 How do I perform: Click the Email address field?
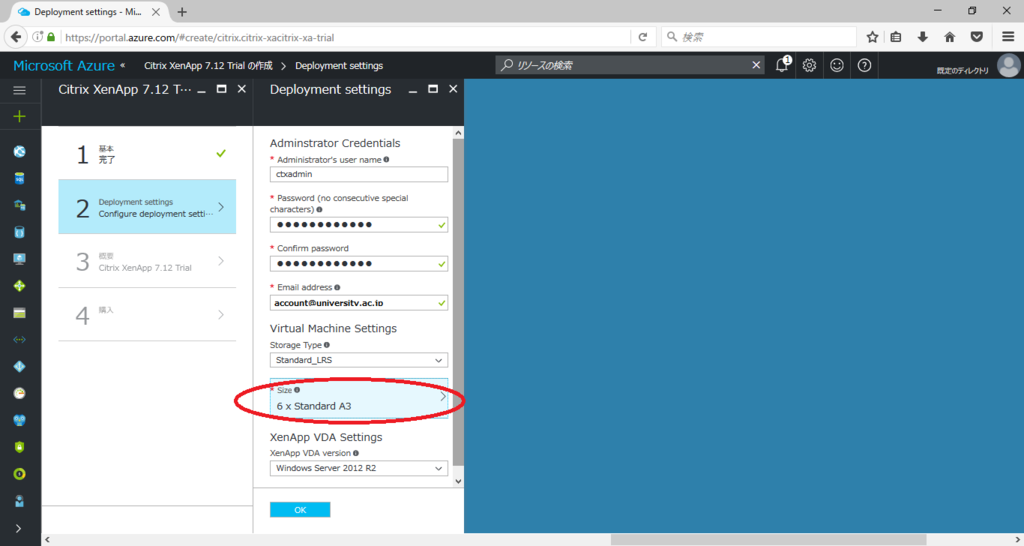(359, 302)
